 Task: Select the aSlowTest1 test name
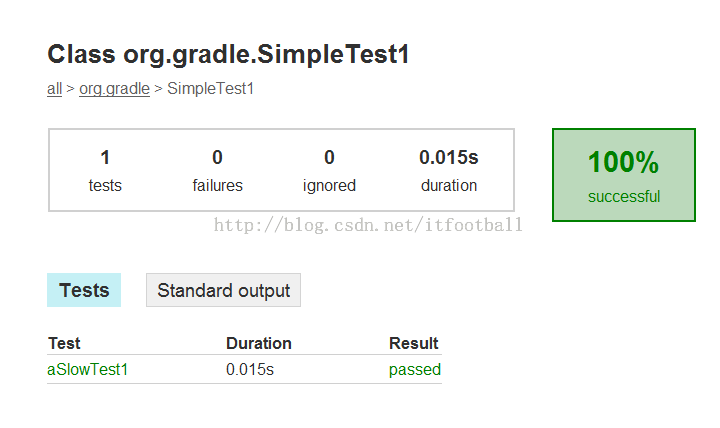tap(88, 370)
